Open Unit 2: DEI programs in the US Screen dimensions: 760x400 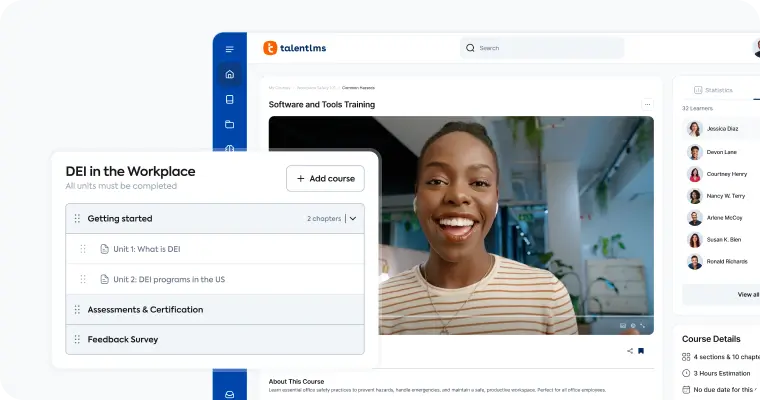[168, 279]
